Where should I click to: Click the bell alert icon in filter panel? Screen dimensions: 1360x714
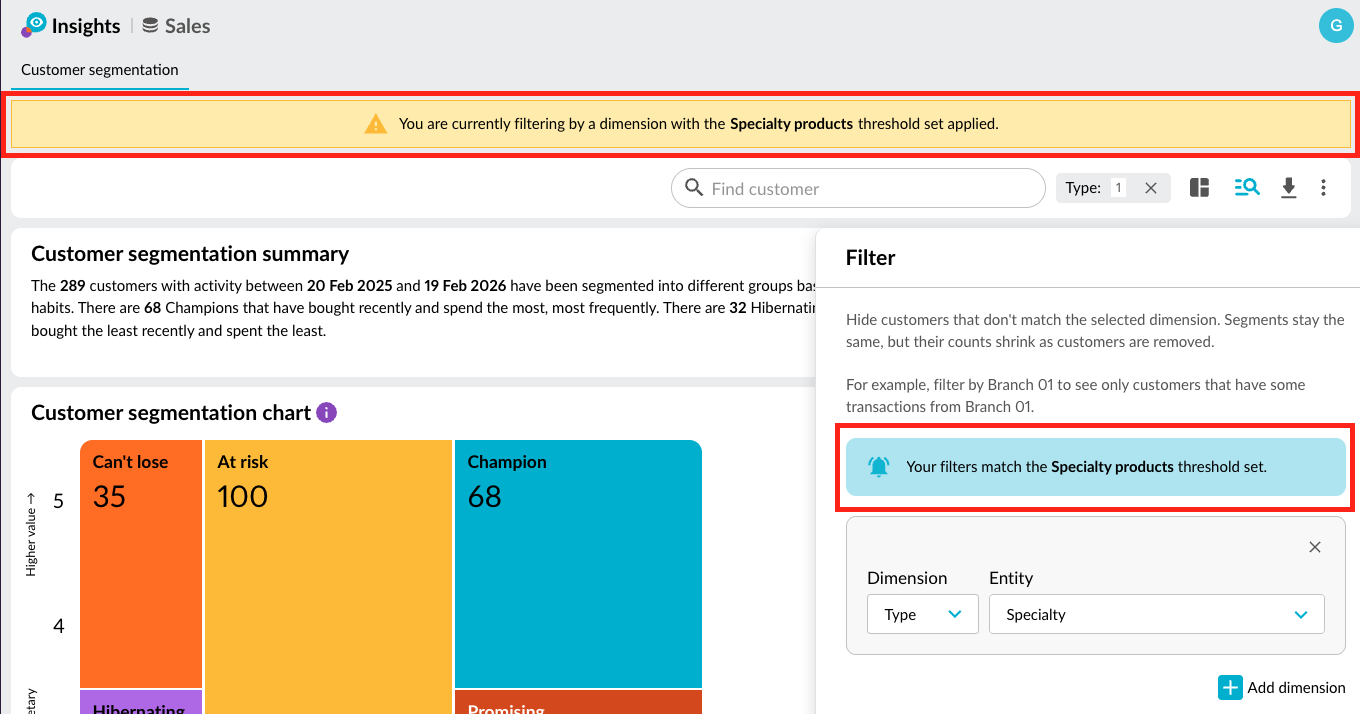point(878,467)
